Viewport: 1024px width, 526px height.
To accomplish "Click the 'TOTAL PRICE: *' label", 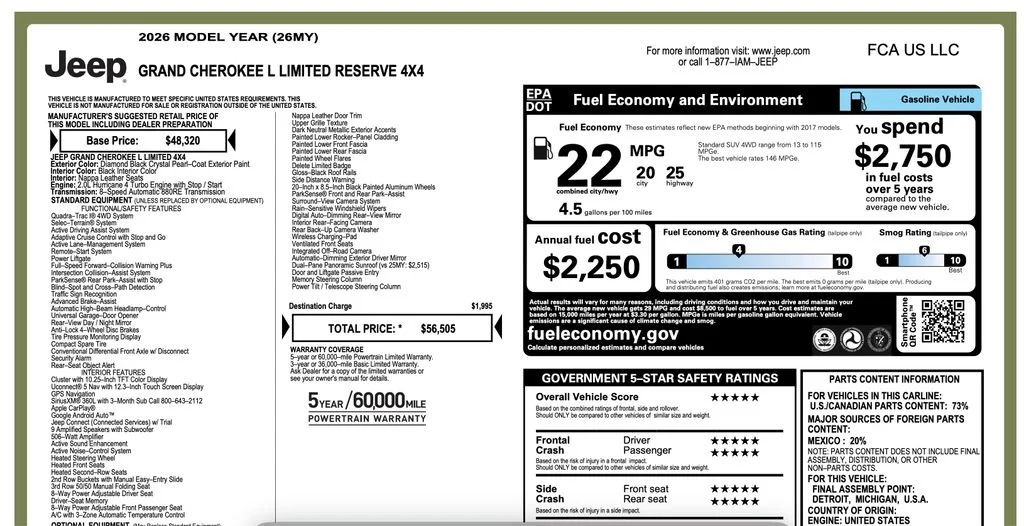I will pos(365,329).
